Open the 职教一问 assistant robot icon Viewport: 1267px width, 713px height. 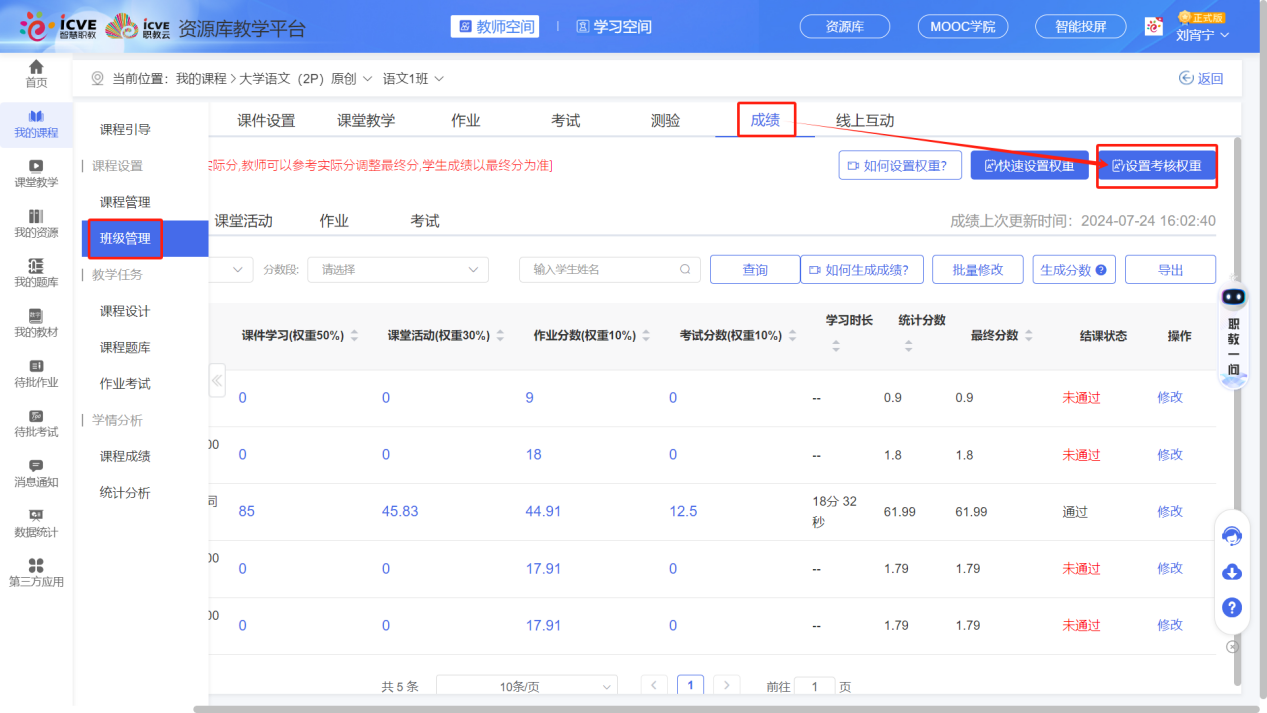coord(1233,297)
